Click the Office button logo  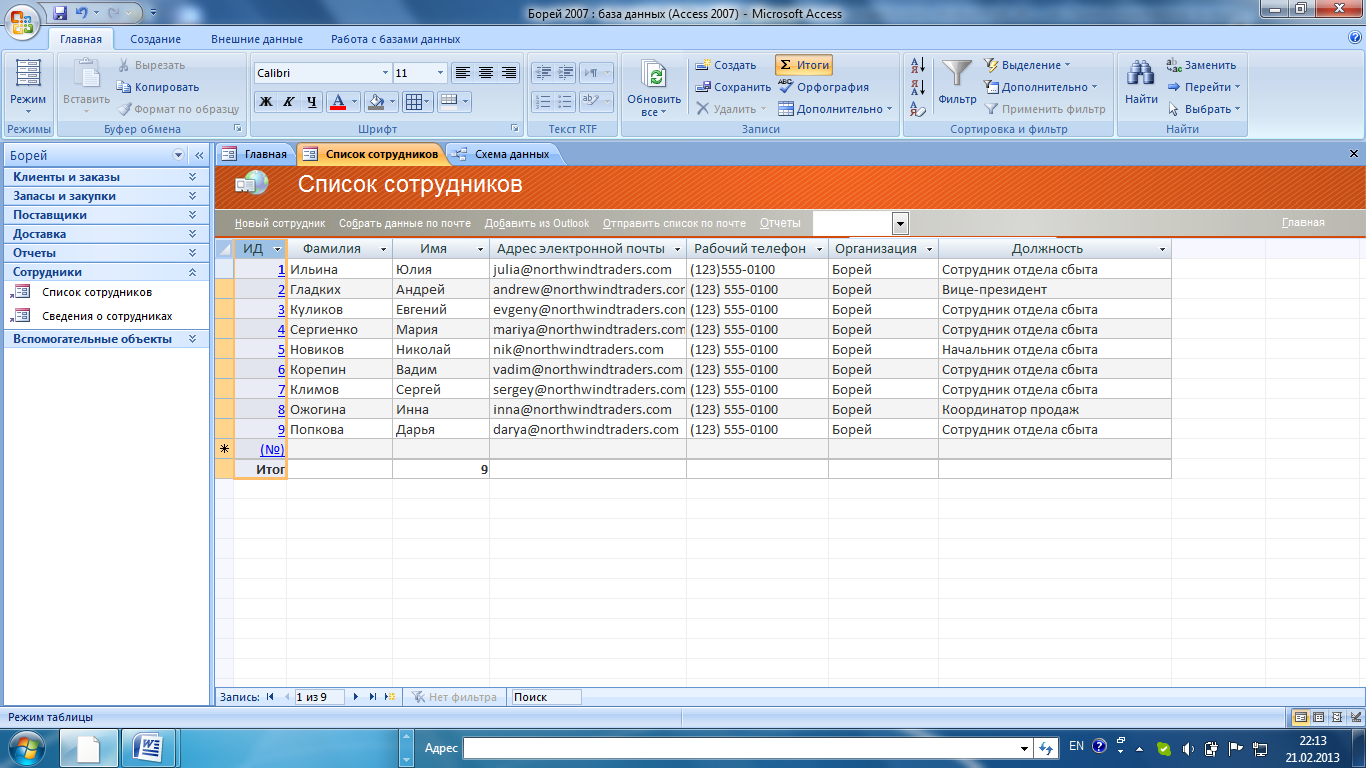coord(22,21)
